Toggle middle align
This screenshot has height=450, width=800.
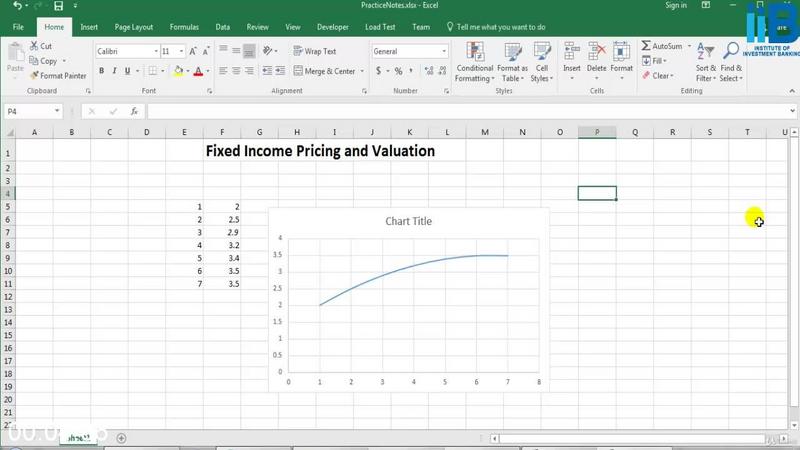(x=236, y=51)
